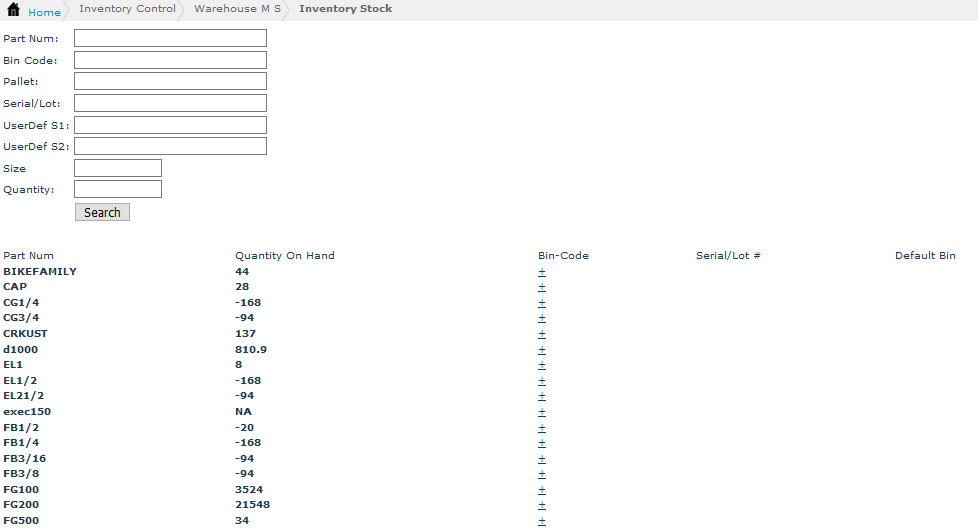
Task: Go to Warehouse M S breadcrumb
Action: (x=237, y=9)
